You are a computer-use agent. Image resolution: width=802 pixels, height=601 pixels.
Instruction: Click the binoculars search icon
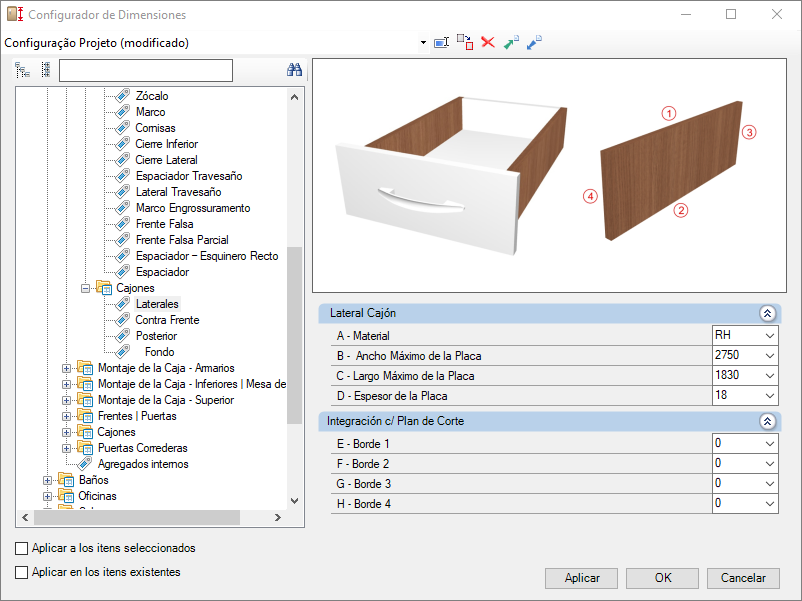[294, 70]
